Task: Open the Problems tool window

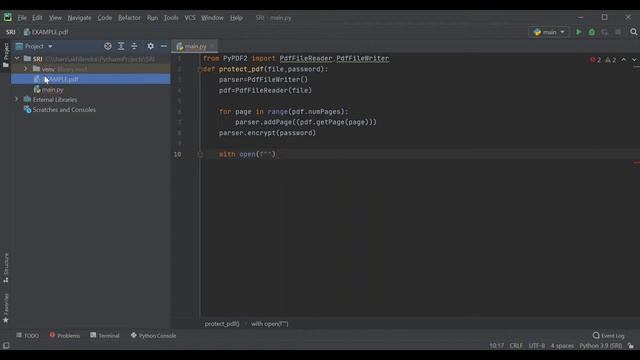Action: (64, 336)
